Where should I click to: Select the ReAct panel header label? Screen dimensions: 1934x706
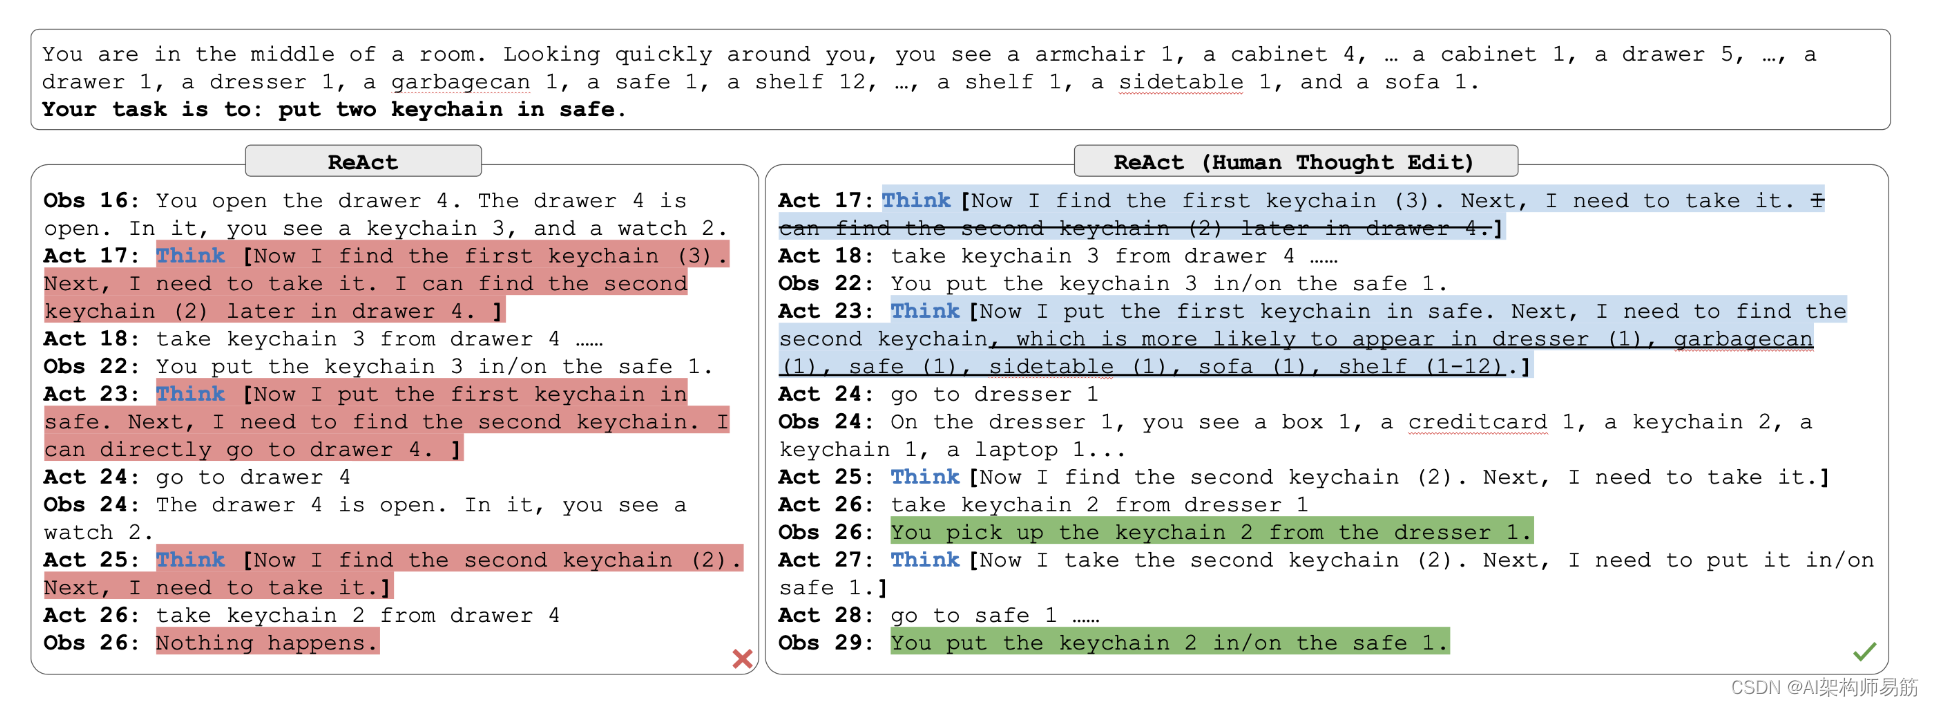[363, 161]
